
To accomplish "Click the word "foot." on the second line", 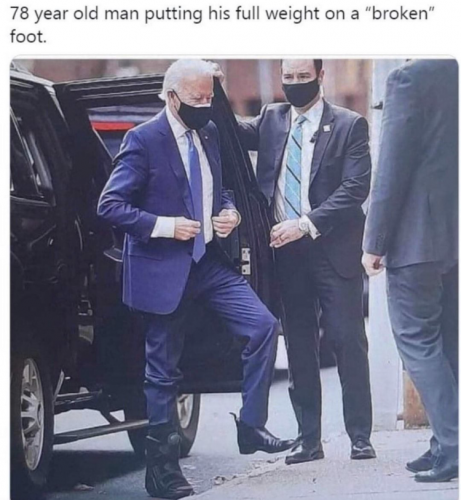I will [x=28, y=37].
